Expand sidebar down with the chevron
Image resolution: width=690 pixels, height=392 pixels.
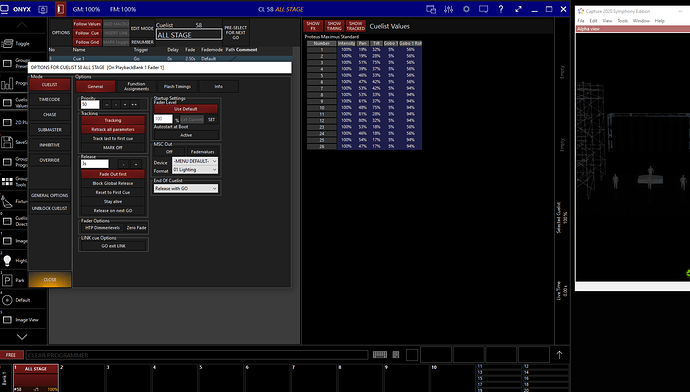click(x=22, y=337)
